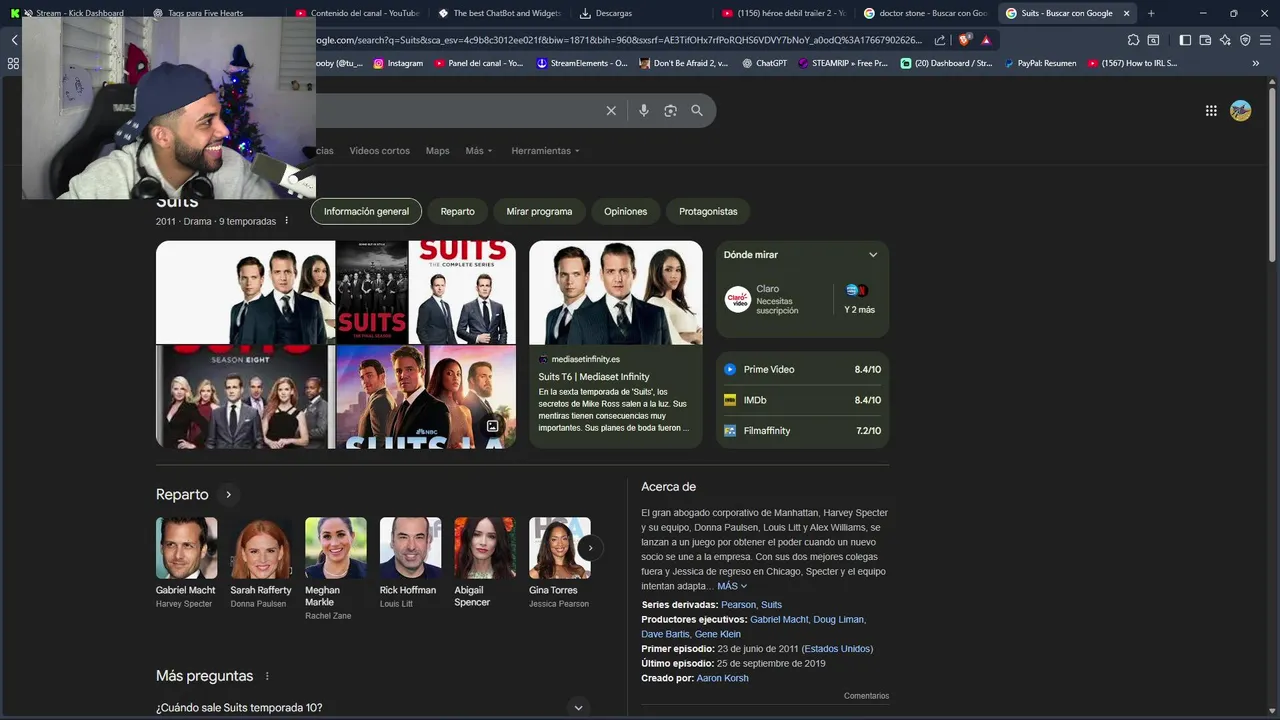This screenshot has height=720, width=1280.
Task: Open the browser hamburger menu
Action: click(1265, 40)
